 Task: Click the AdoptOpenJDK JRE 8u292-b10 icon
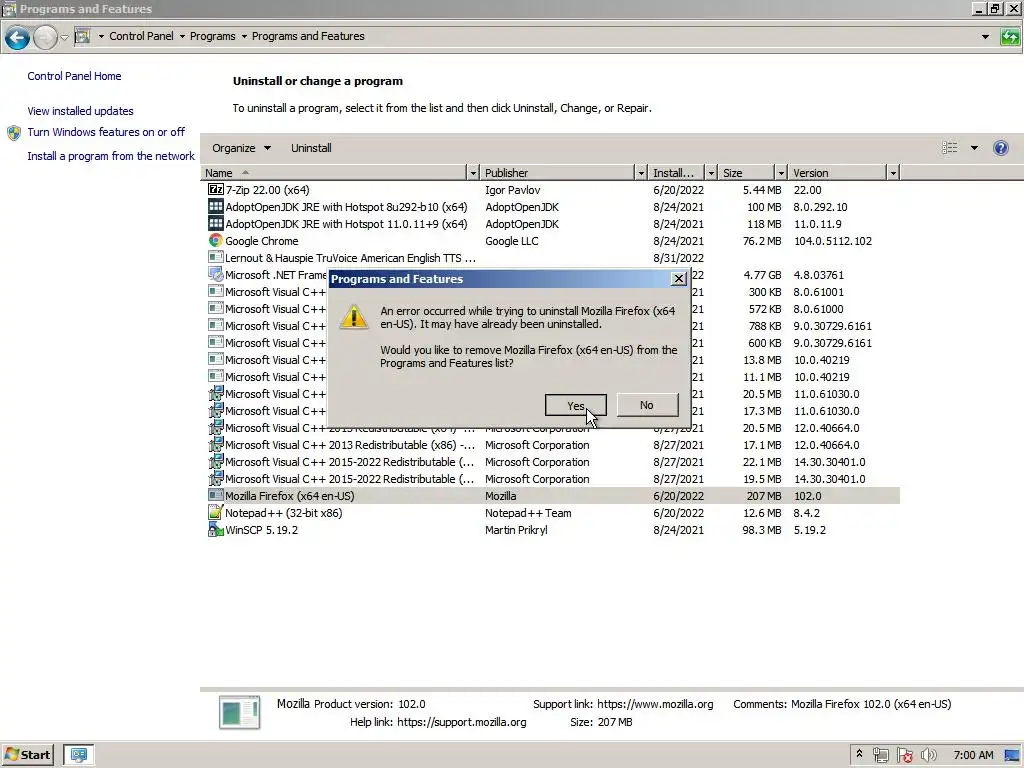tap(216, 206)
